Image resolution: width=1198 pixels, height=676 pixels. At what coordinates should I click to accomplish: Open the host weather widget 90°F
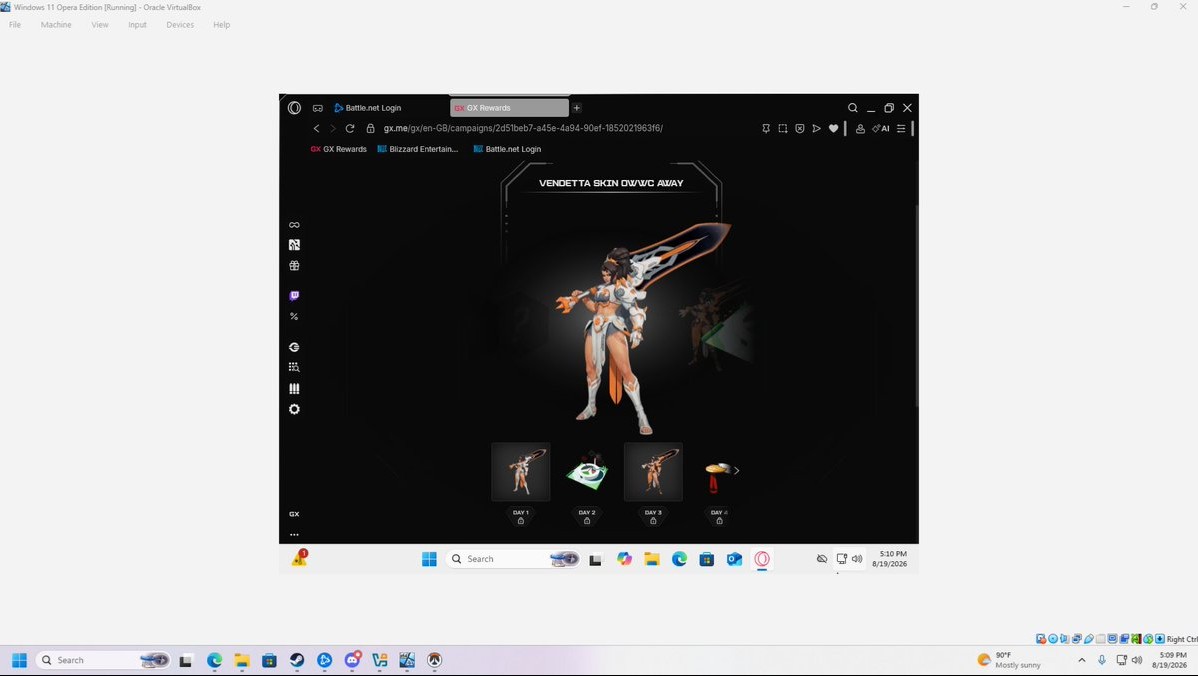tap(1010, 660)
